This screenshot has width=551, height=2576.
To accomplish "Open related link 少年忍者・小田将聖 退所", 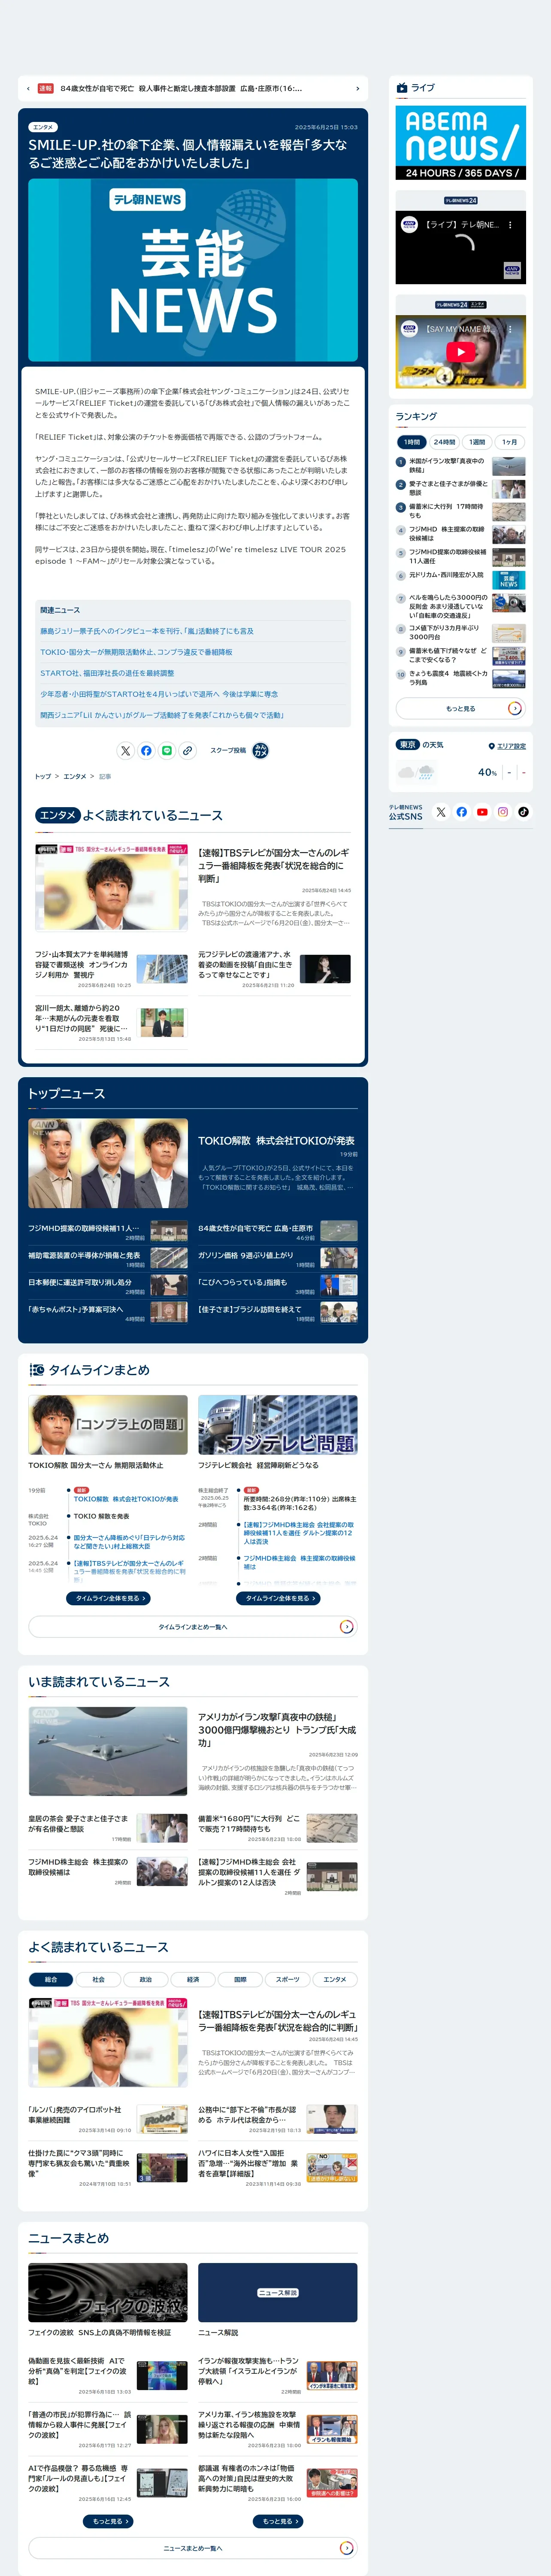I will (159, 694).
